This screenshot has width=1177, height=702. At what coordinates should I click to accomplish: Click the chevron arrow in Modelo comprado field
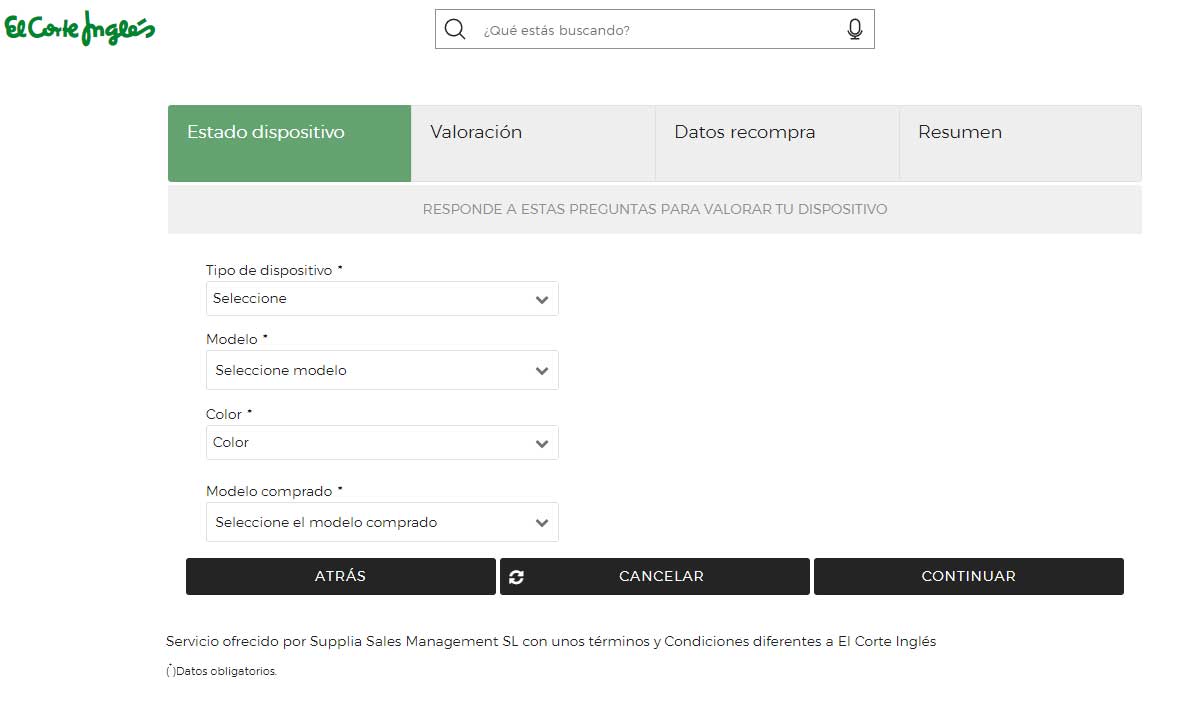point(542,523)
